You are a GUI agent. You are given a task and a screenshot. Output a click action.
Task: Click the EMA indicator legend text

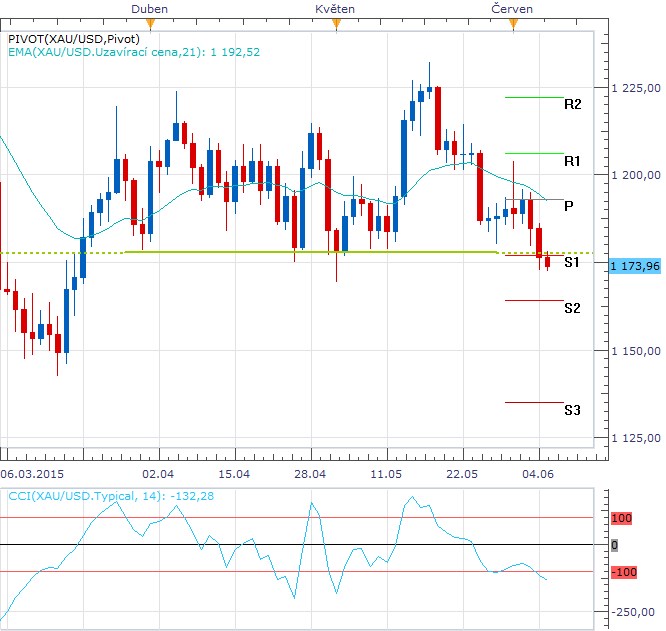(134, 52)
